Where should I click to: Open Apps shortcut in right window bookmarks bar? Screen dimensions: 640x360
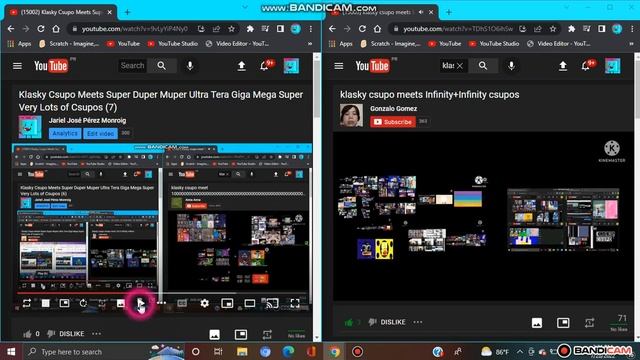point(341,44)
